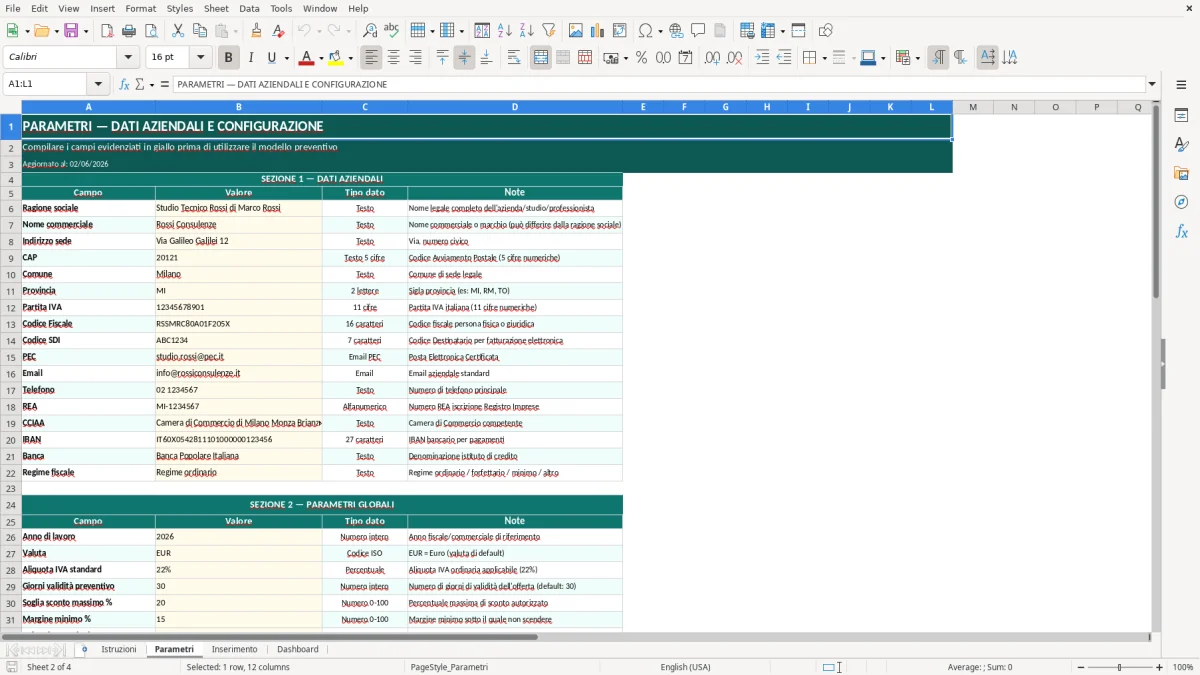Open the Function Wizard fx icon
Viewport: 1200px width, 675px height.
pos(124,85)
